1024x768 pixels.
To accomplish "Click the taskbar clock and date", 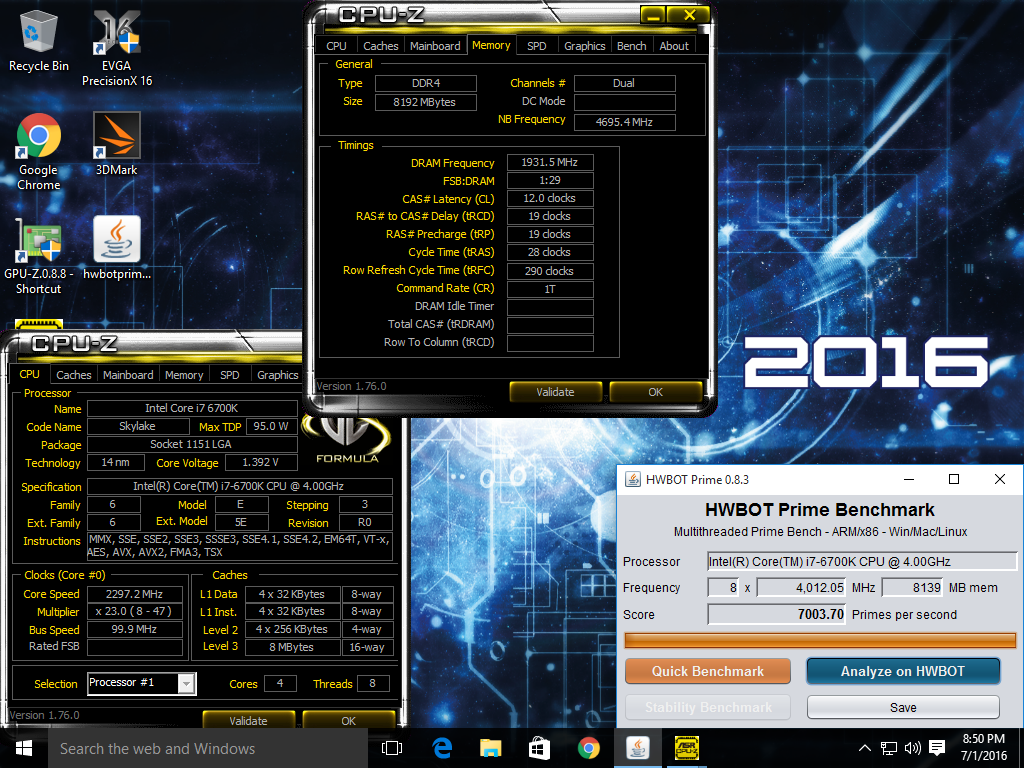I will click(984, 748).
